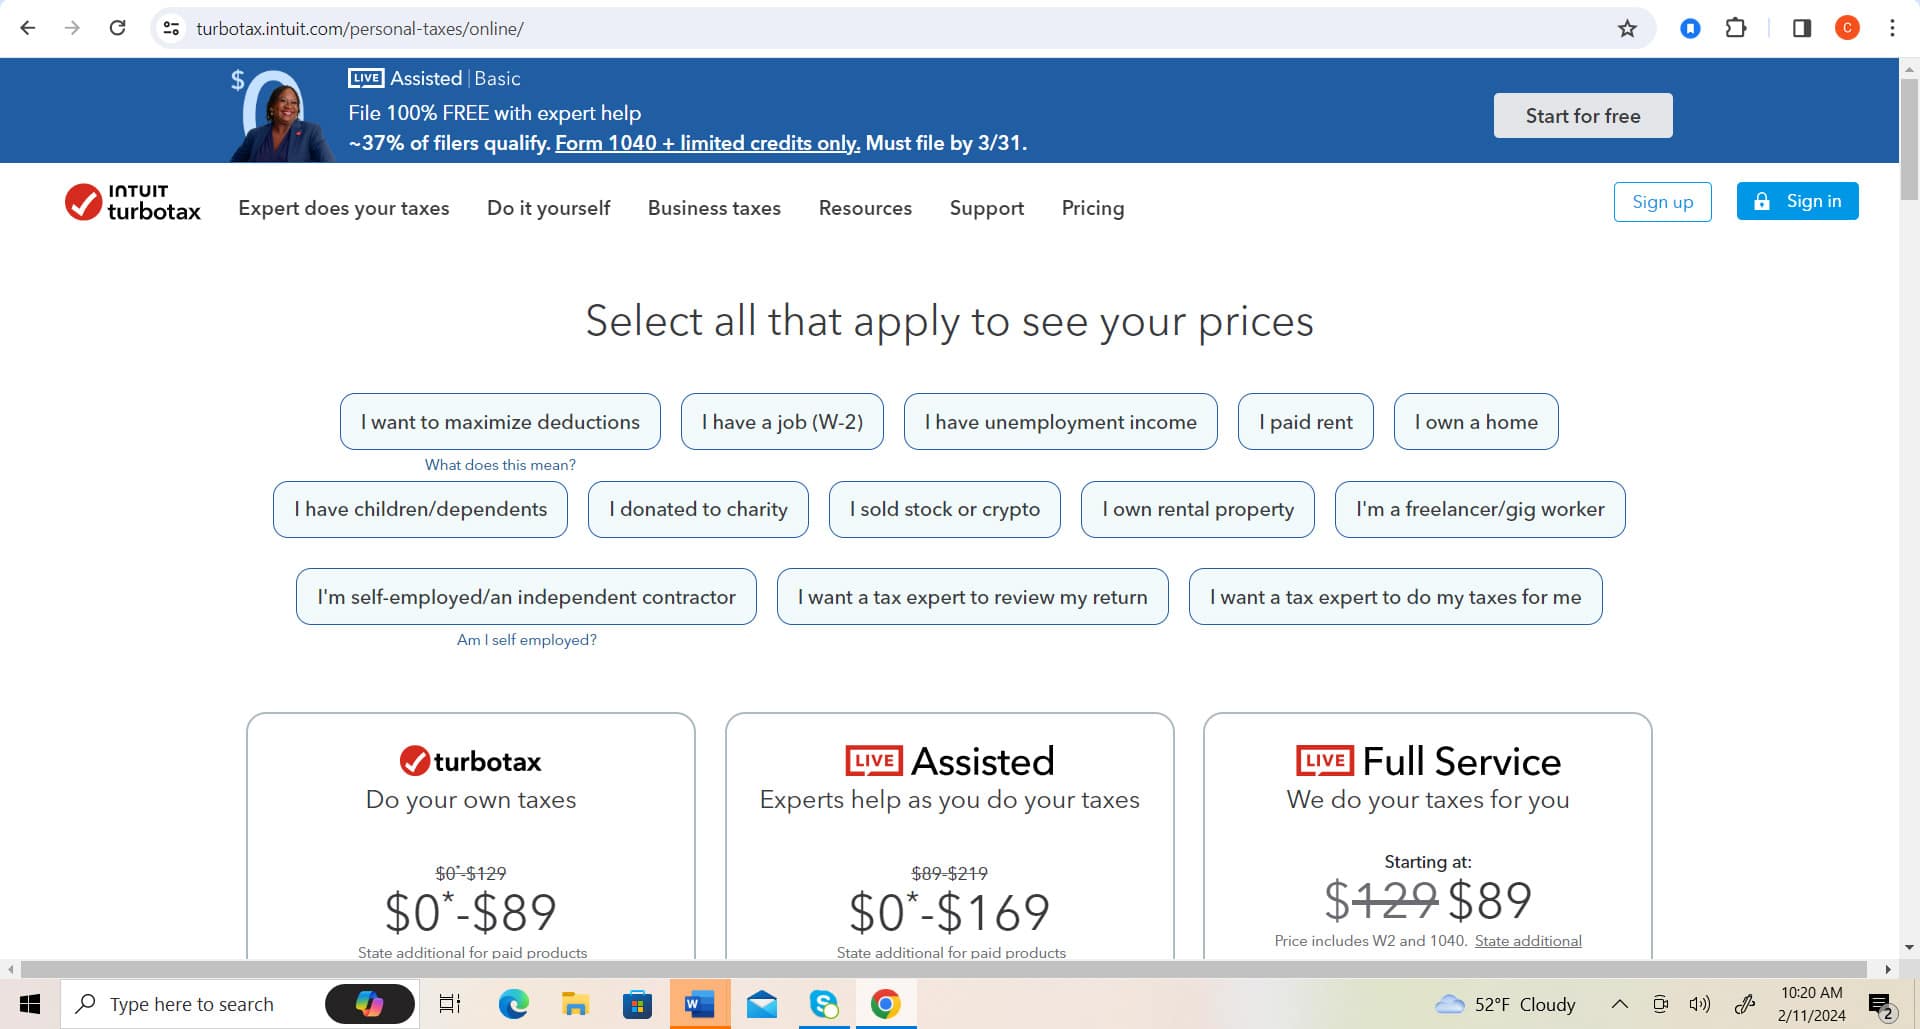
Task: Select 'I'm self-employed/an independent contractor'
Action: tap(526, 597)
